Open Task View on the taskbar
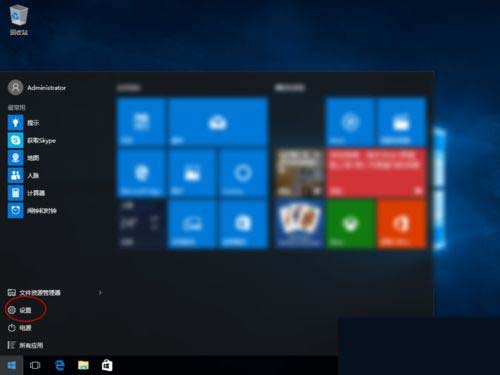500x375 pixels. tap(35, 365)
